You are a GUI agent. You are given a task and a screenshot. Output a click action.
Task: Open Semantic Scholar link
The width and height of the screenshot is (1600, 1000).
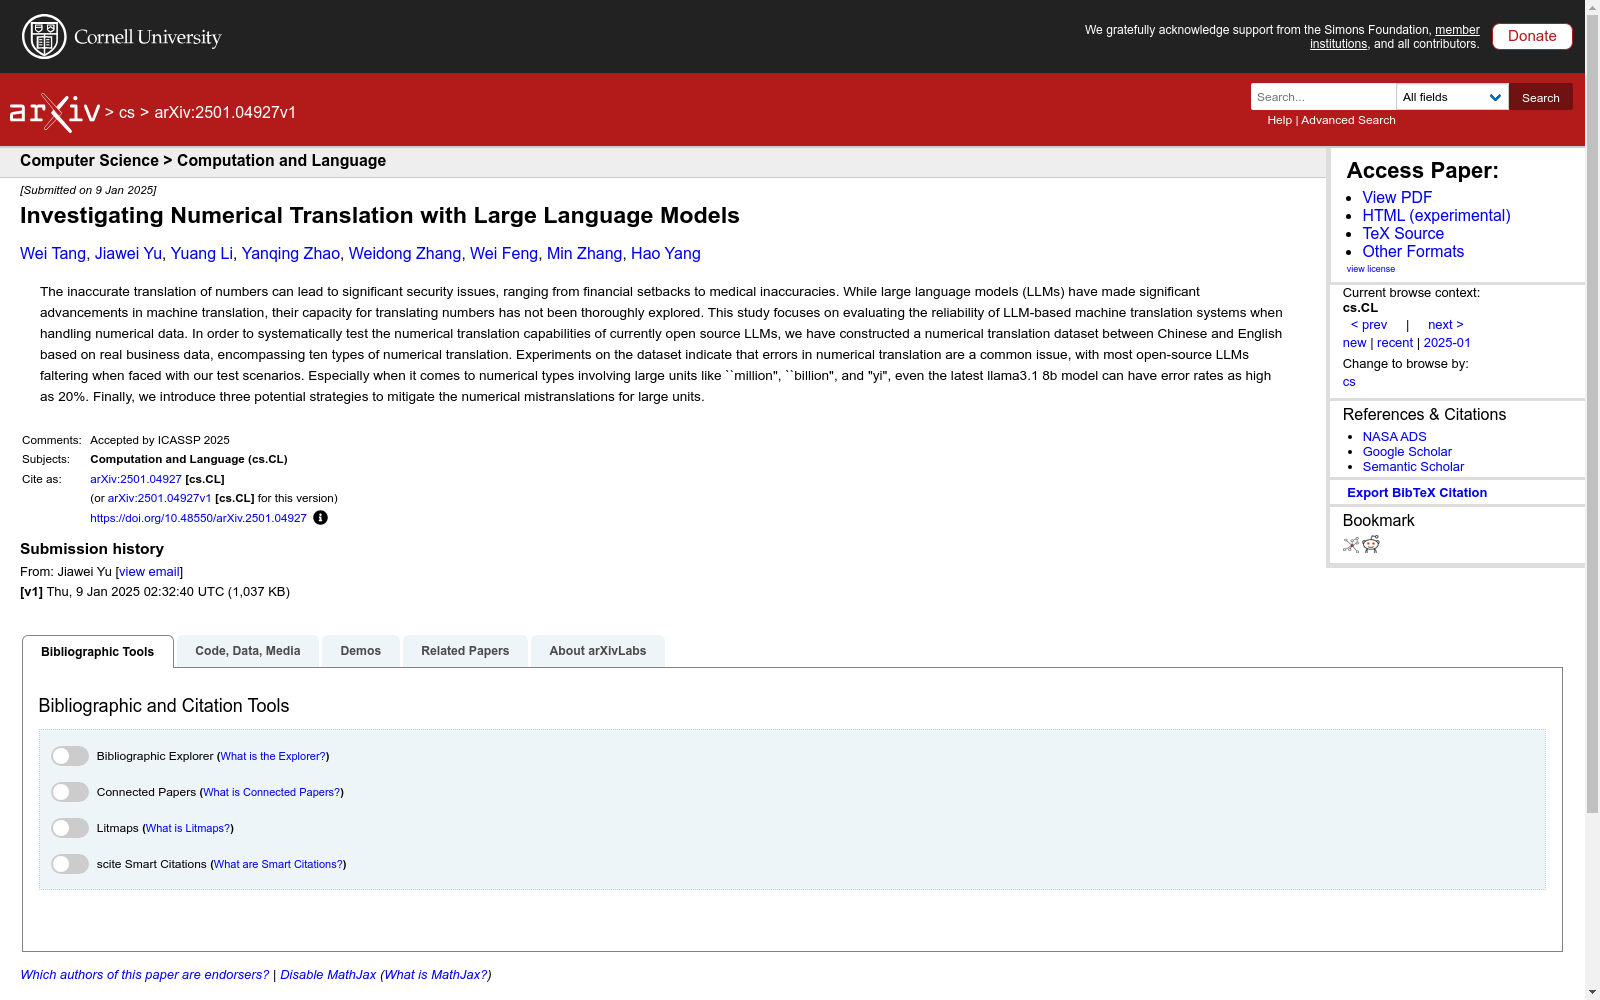pyautogui.click(x=1413, y=467)
